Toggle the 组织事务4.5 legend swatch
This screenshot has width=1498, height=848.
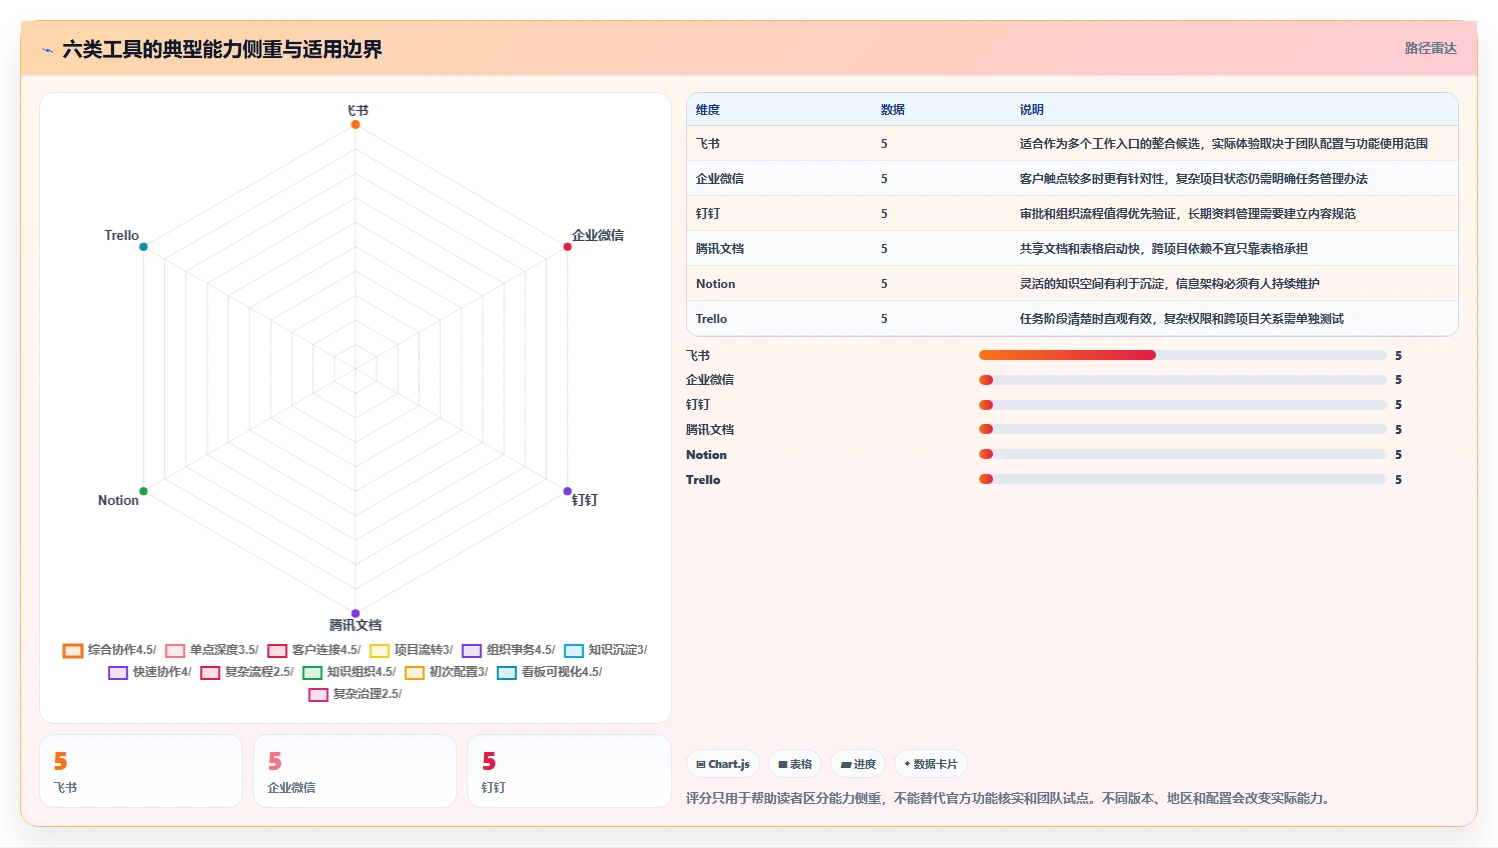pyautogui.click(x=472, y=651)
